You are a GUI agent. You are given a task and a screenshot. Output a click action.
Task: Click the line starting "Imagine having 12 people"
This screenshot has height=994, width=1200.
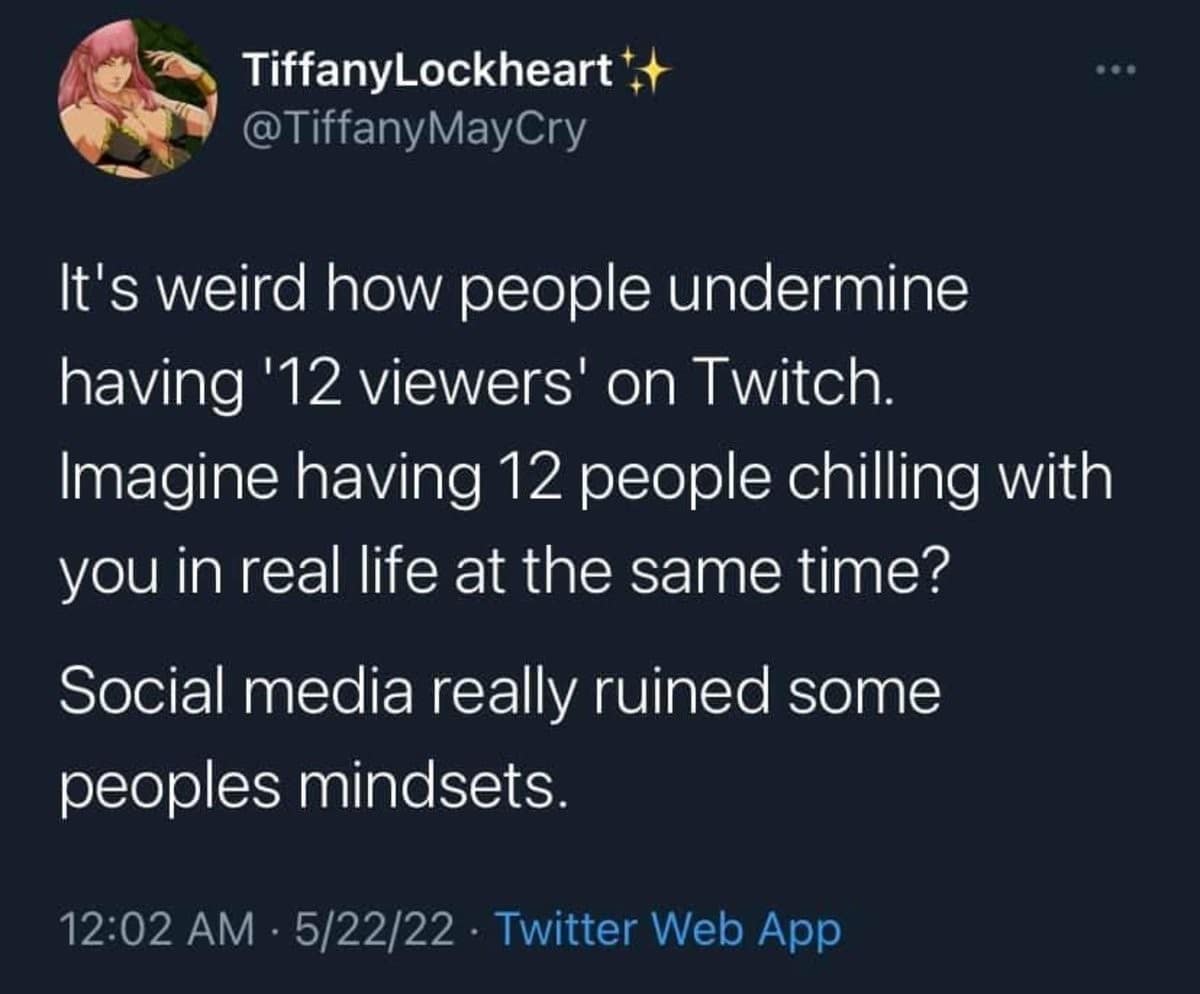point(585,479)
